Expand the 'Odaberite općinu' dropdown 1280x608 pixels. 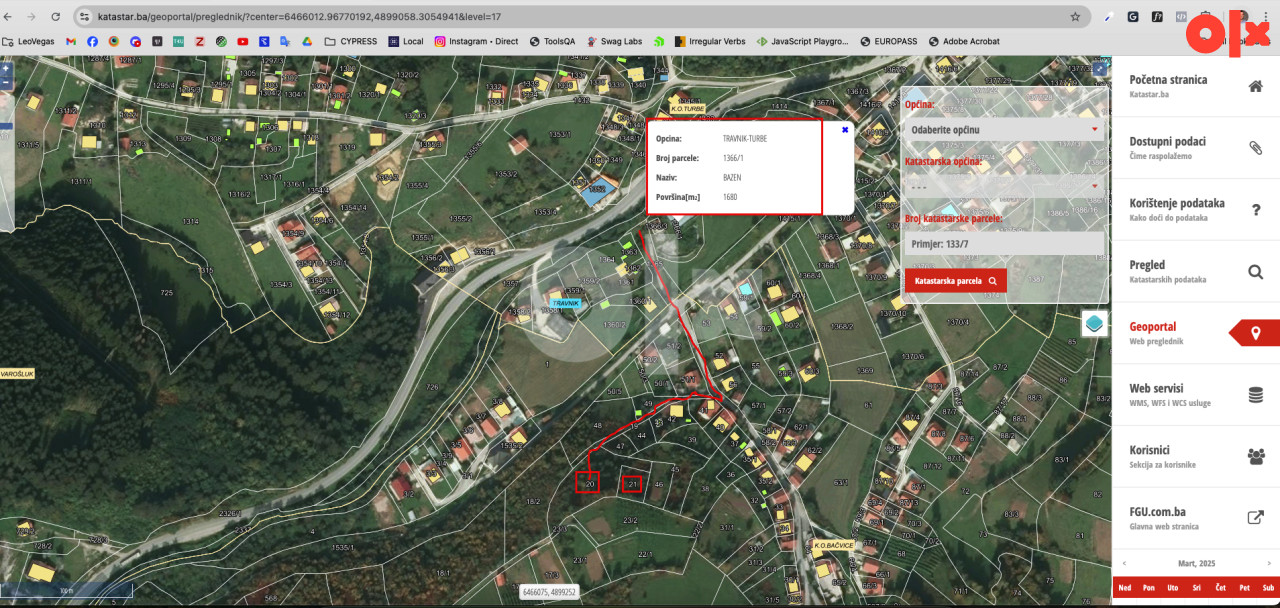1004,130
